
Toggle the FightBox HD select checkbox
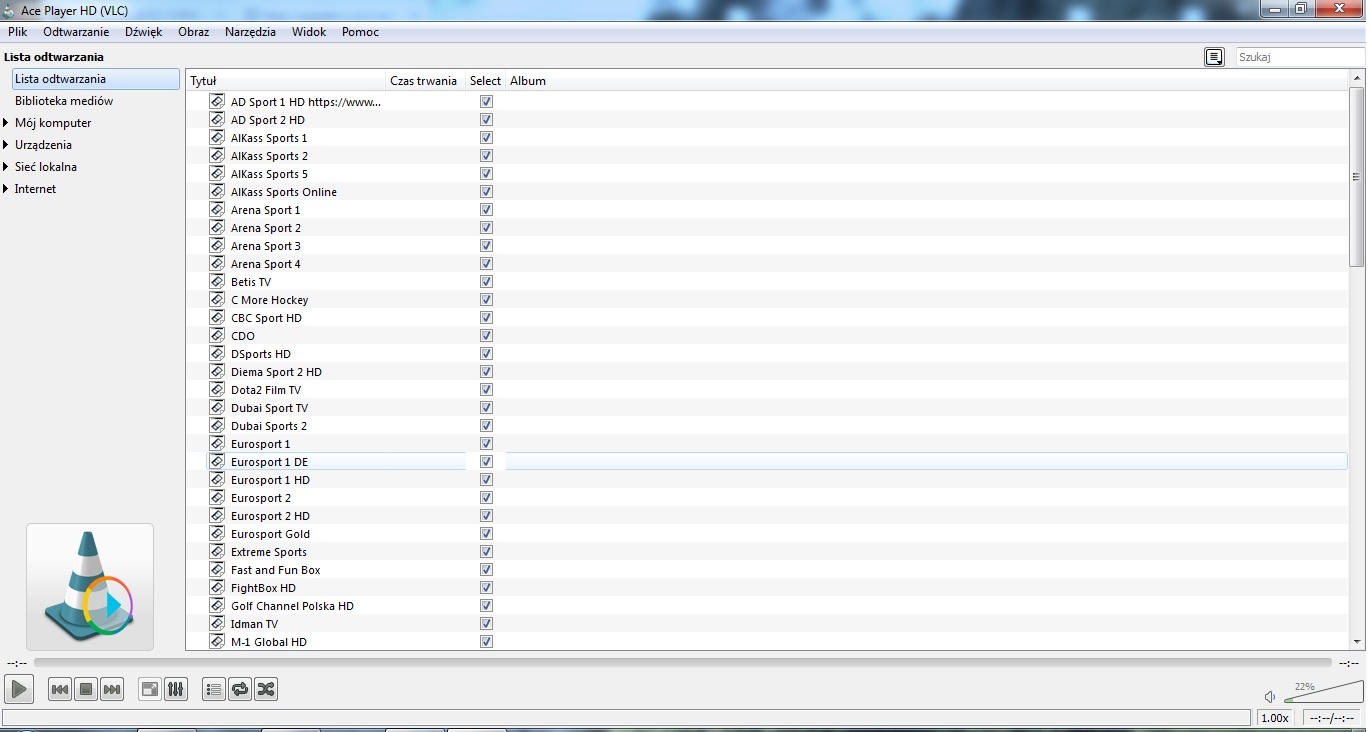(486, 588)
